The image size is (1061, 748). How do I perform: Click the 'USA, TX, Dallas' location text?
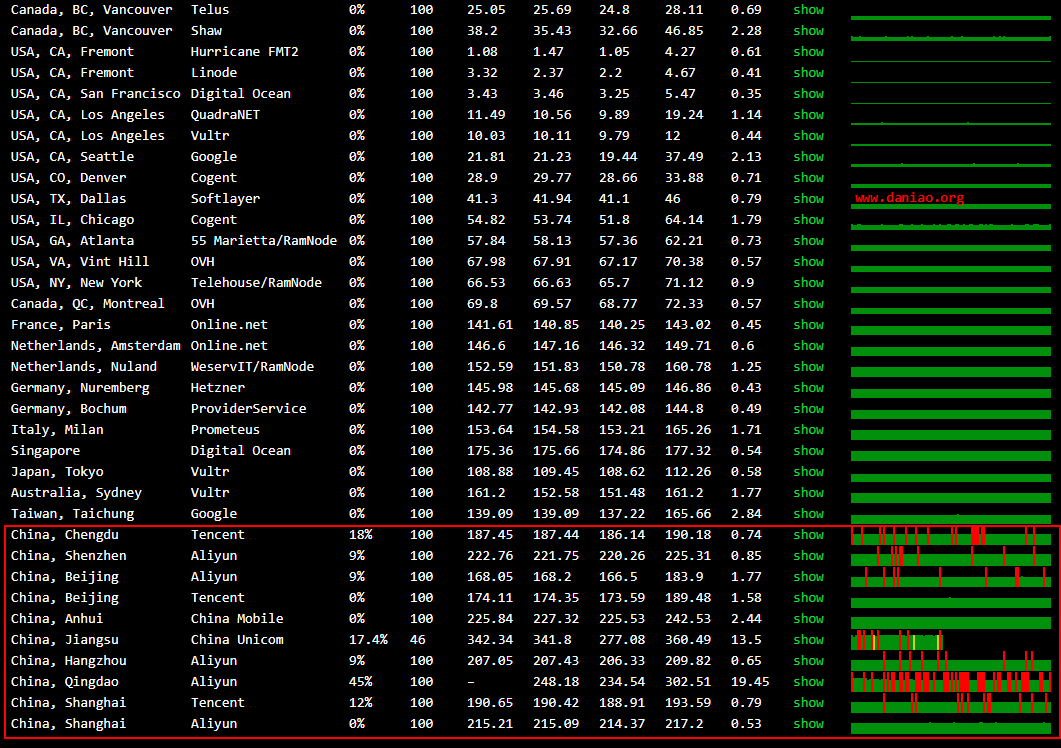(x=68, y=199)
